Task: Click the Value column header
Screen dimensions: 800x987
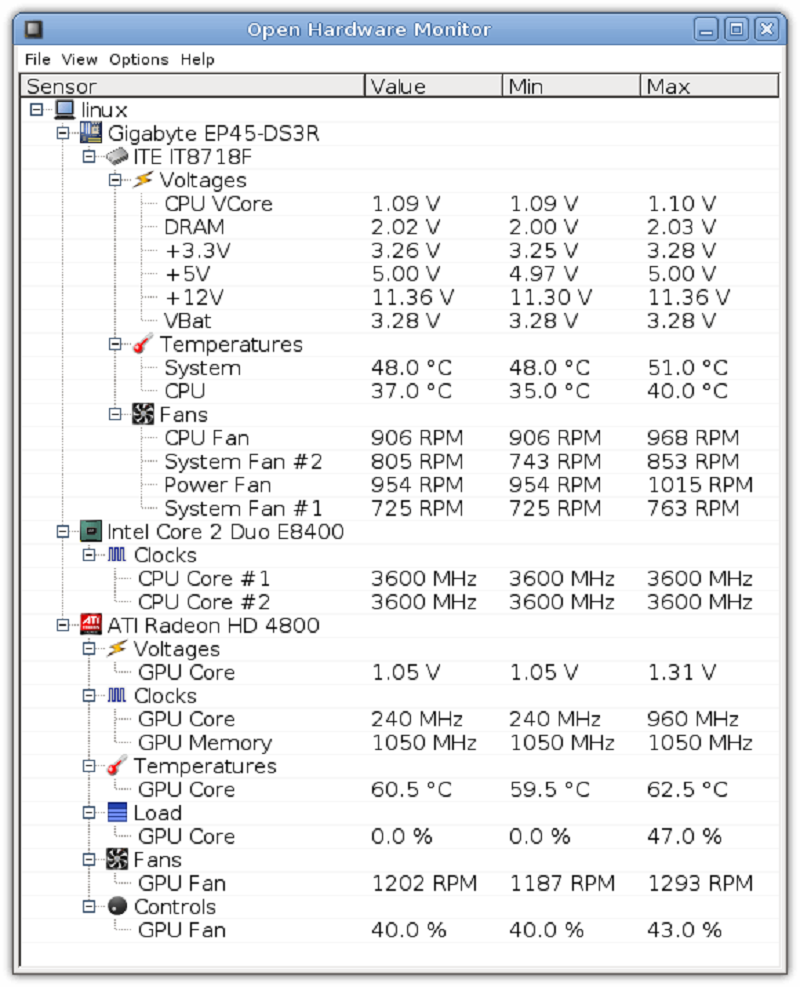Action: coord(434,86)
